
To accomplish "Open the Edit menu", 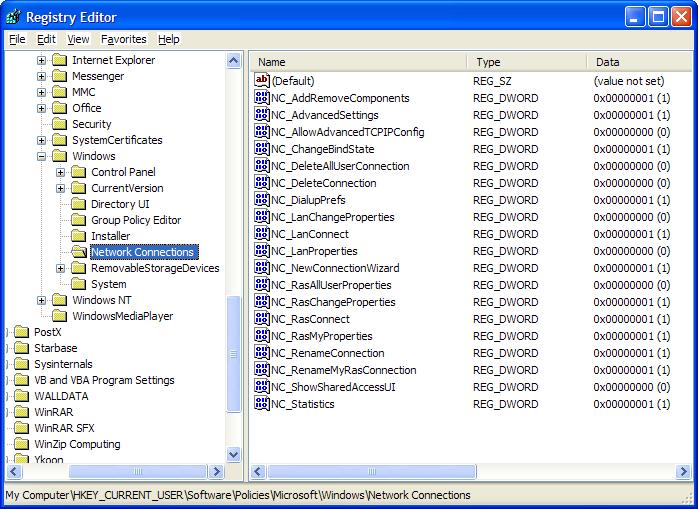I will (x=46, y=39).
